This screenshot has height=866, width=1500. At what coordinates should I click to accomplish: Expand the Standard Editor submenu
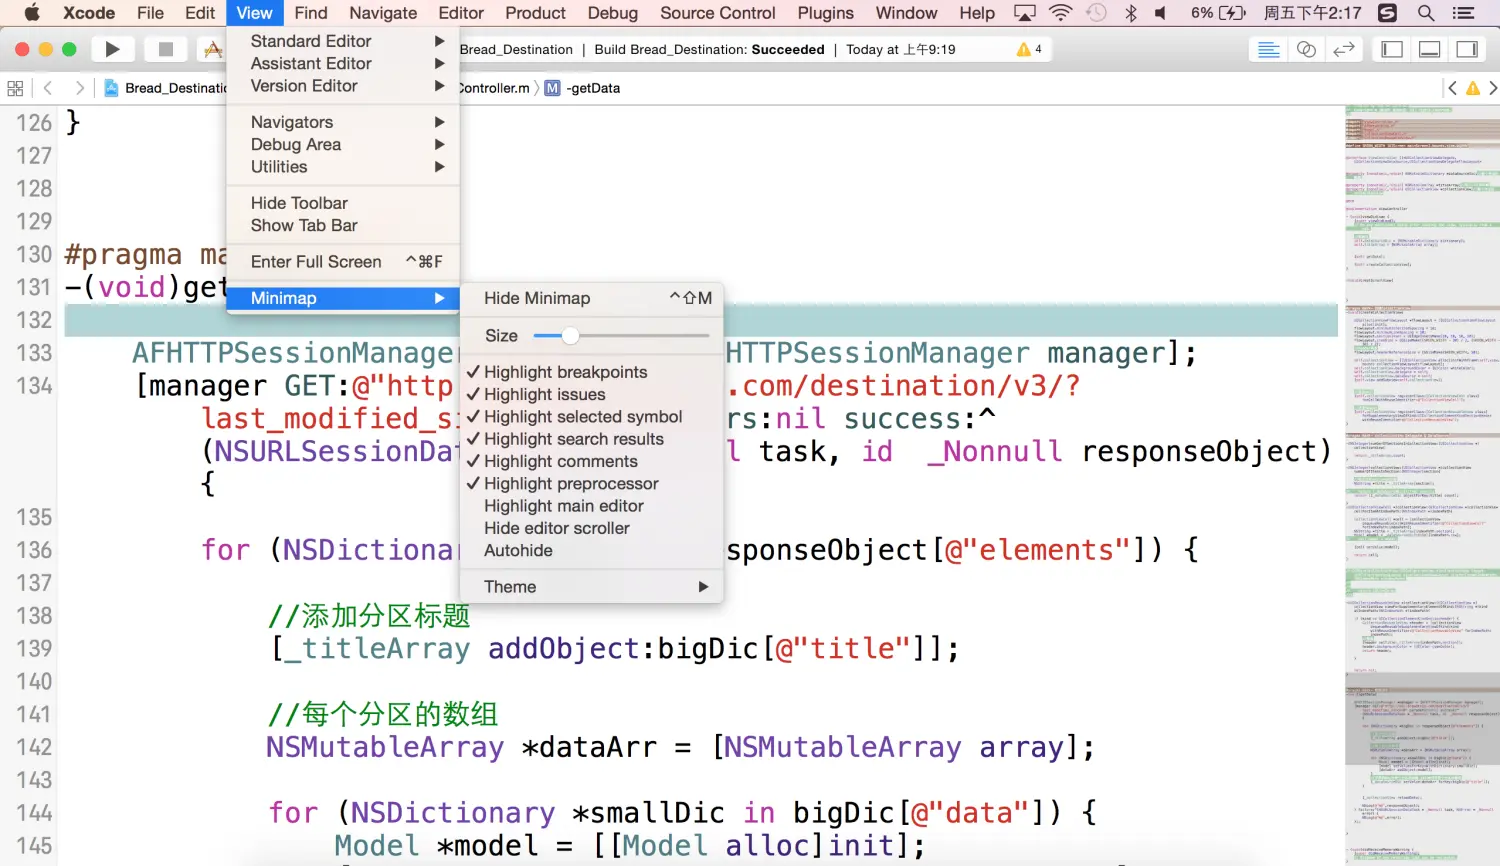pos(343,41)
